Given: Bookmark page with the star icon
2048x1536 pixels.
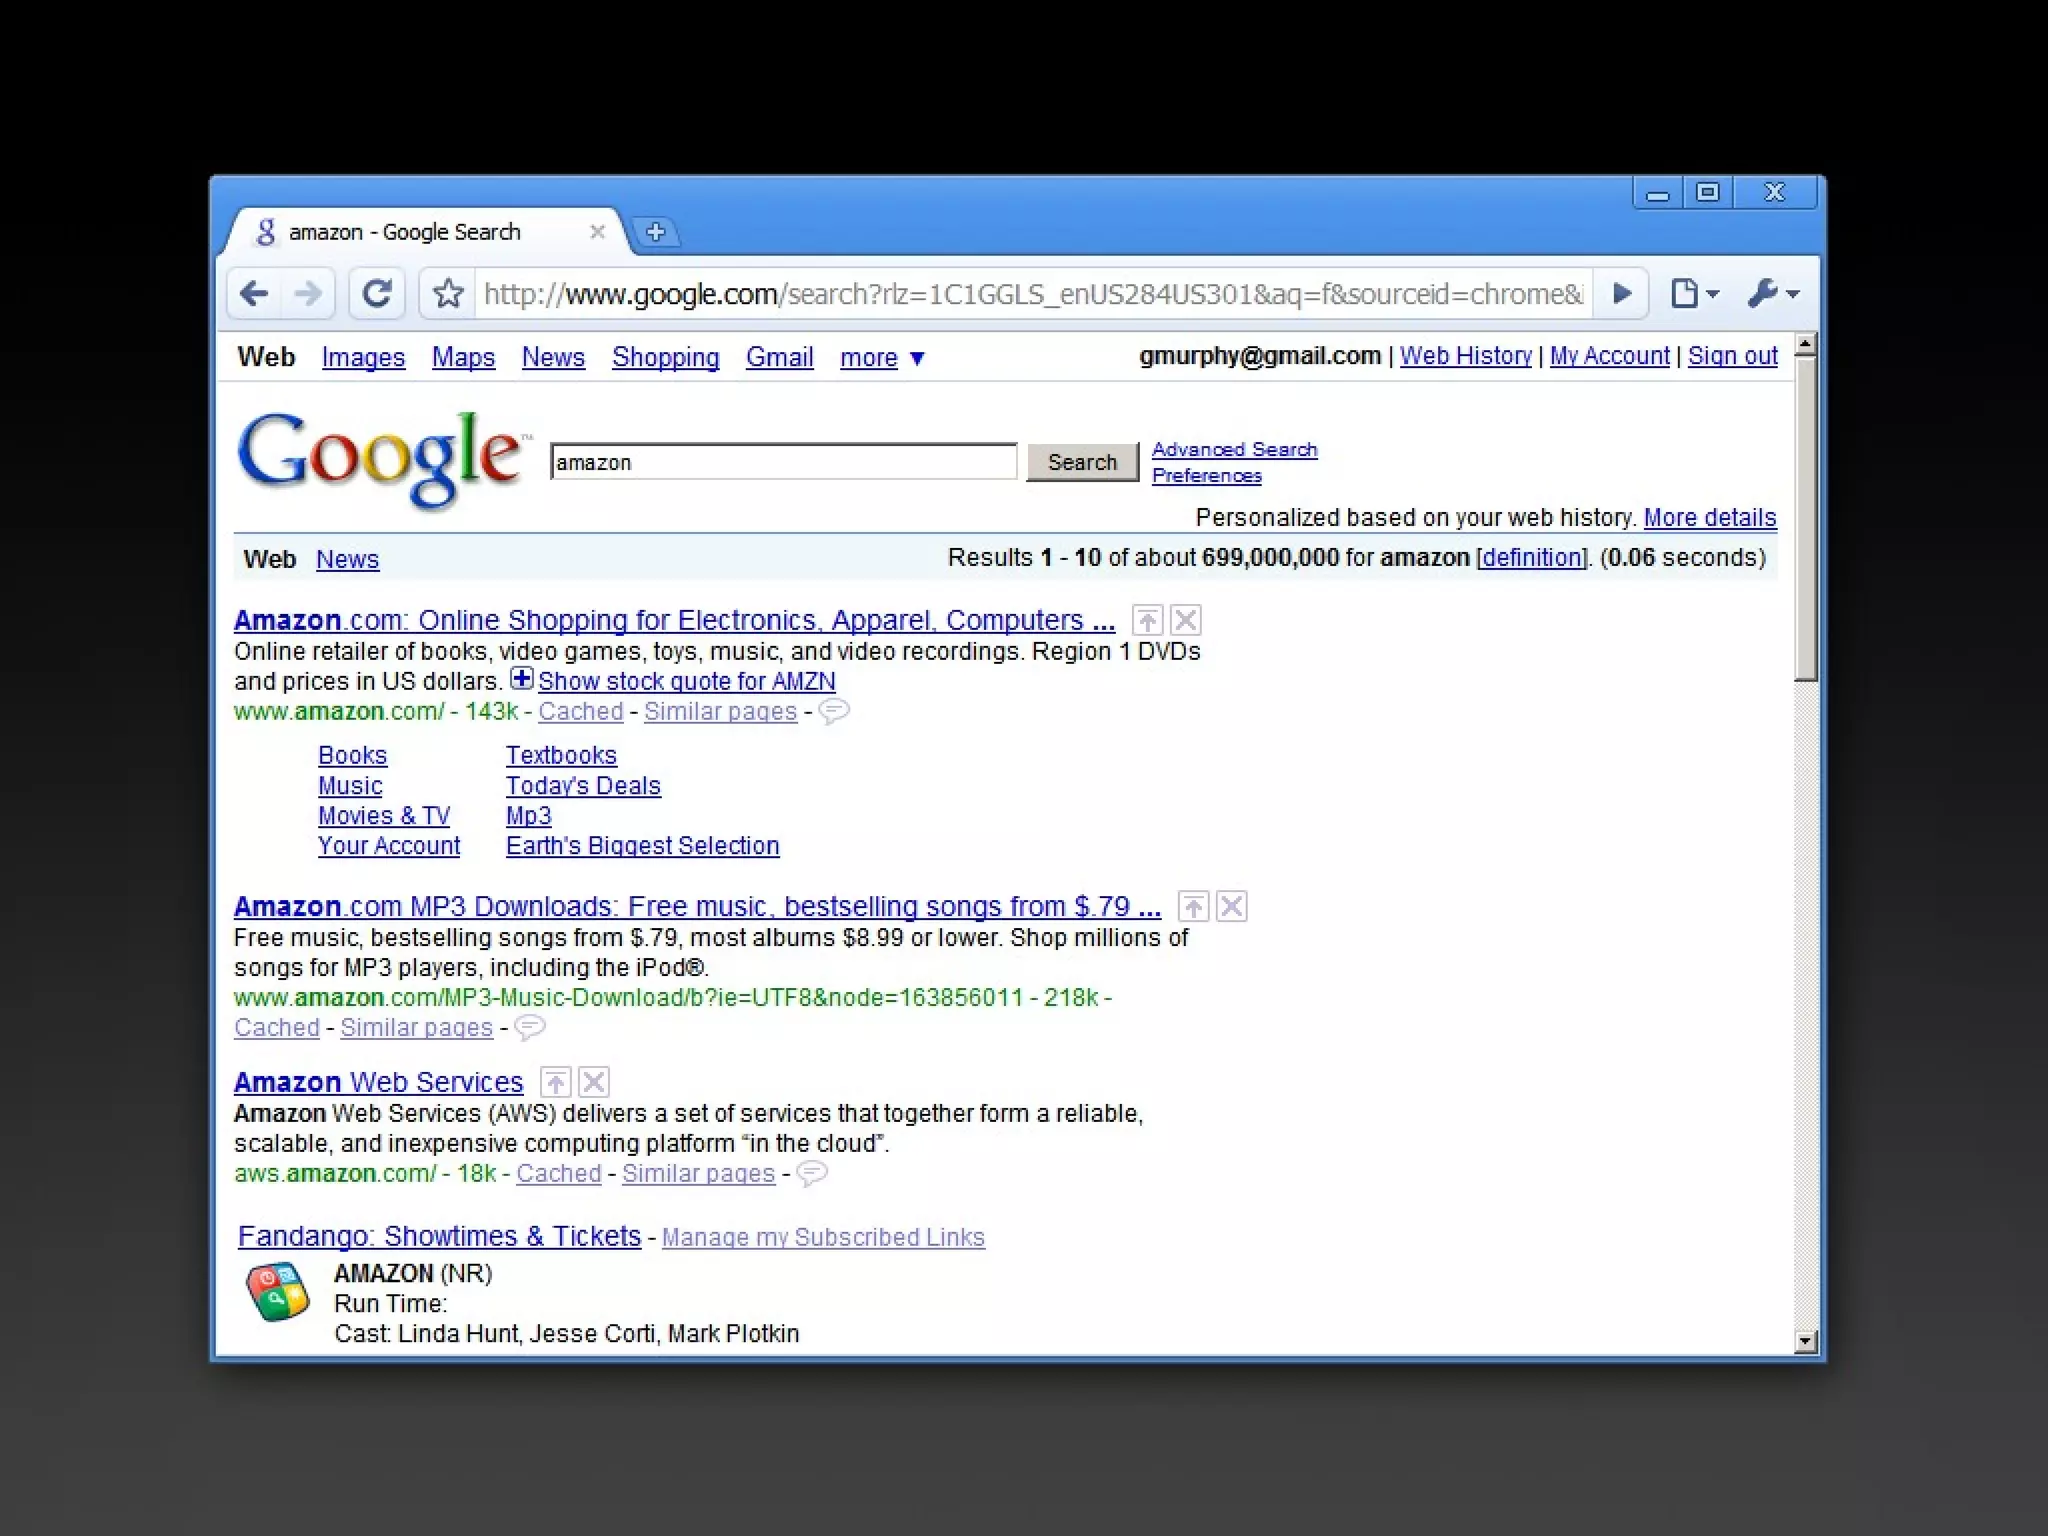Looking at the screenshot, I should pos(448,293).
